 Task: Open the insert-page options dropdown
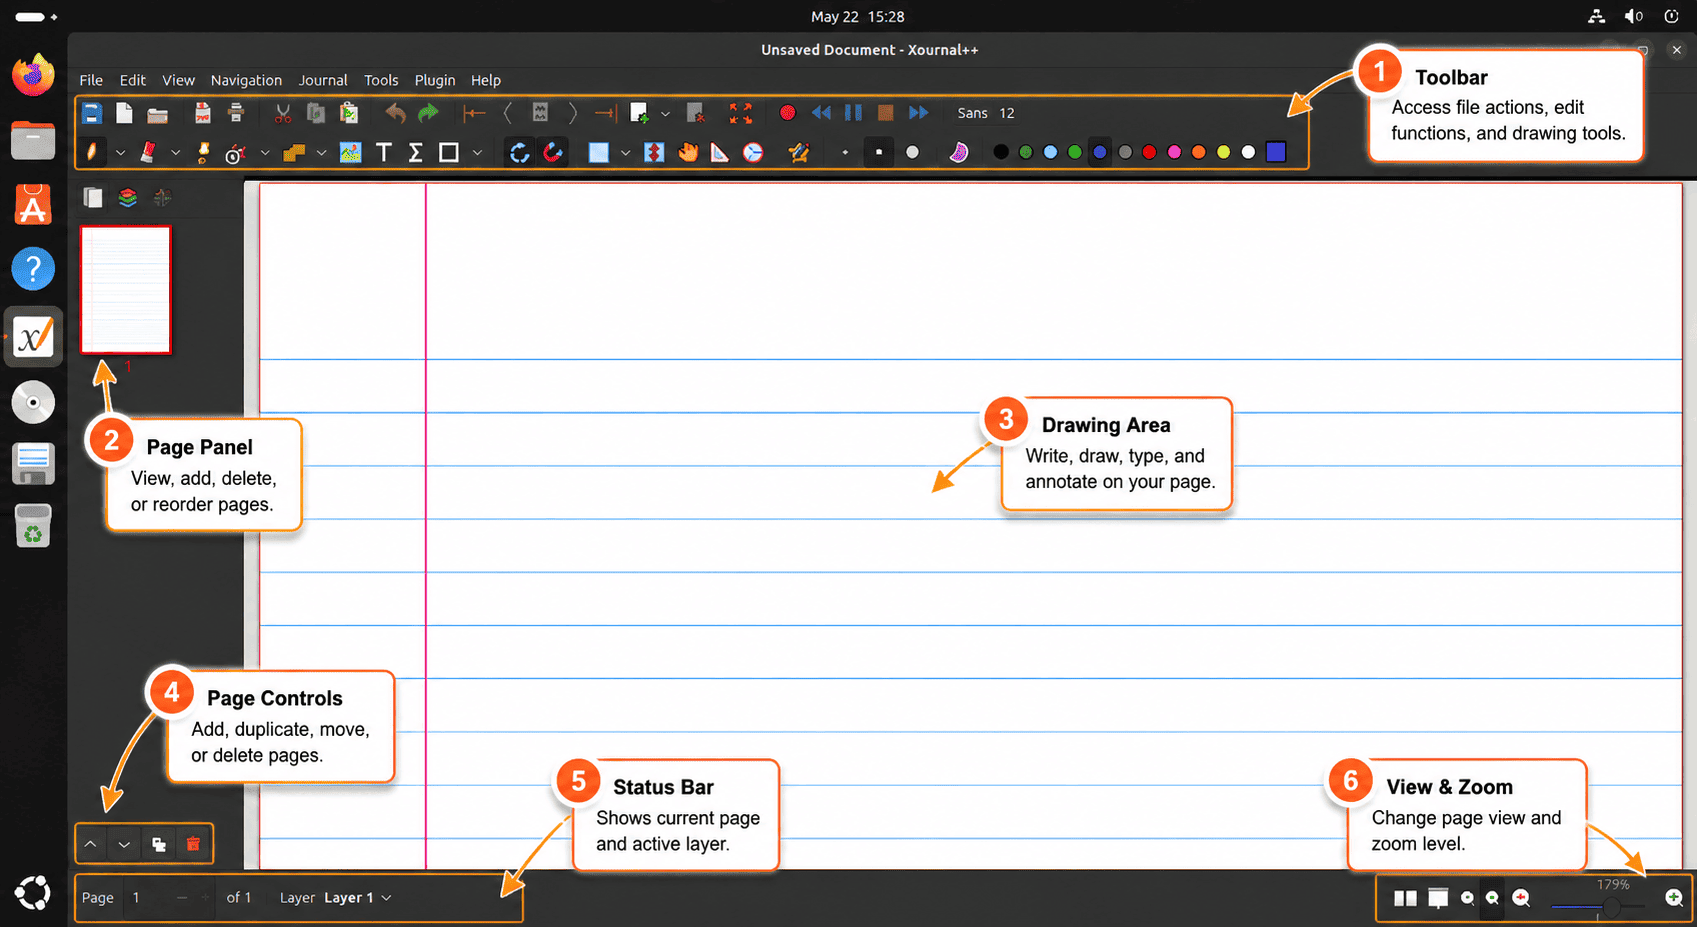coord(665,114)
